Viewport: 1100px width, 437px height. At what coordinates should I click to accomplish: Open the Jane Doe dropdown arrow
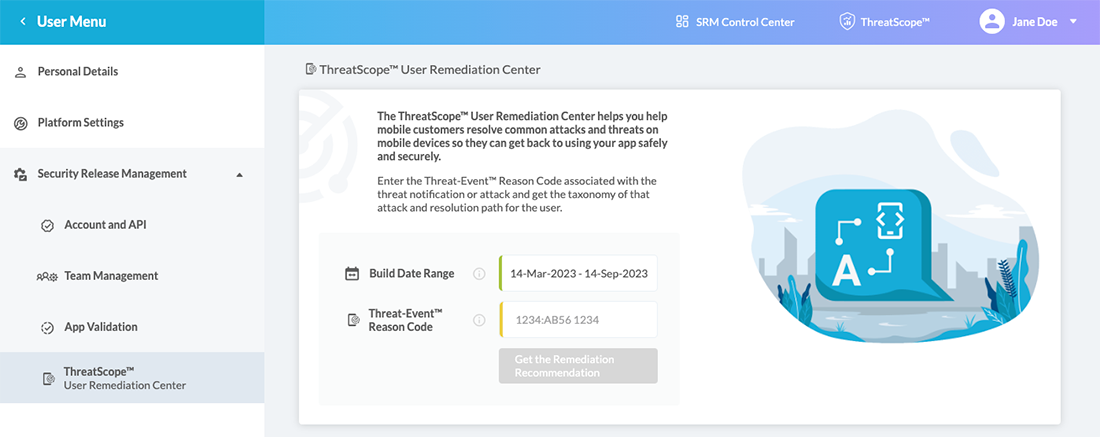tap(1073, 21)
